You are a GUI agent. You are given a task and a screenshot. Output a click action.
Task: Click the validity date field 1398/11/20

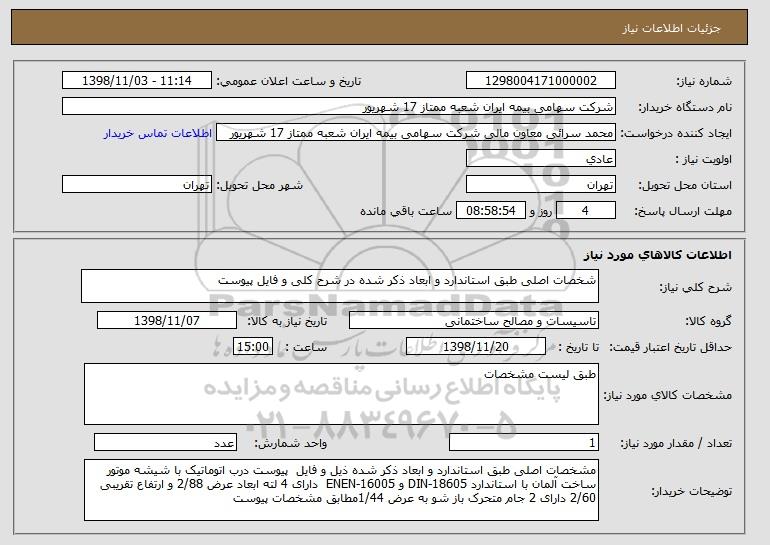coord(476,347)
